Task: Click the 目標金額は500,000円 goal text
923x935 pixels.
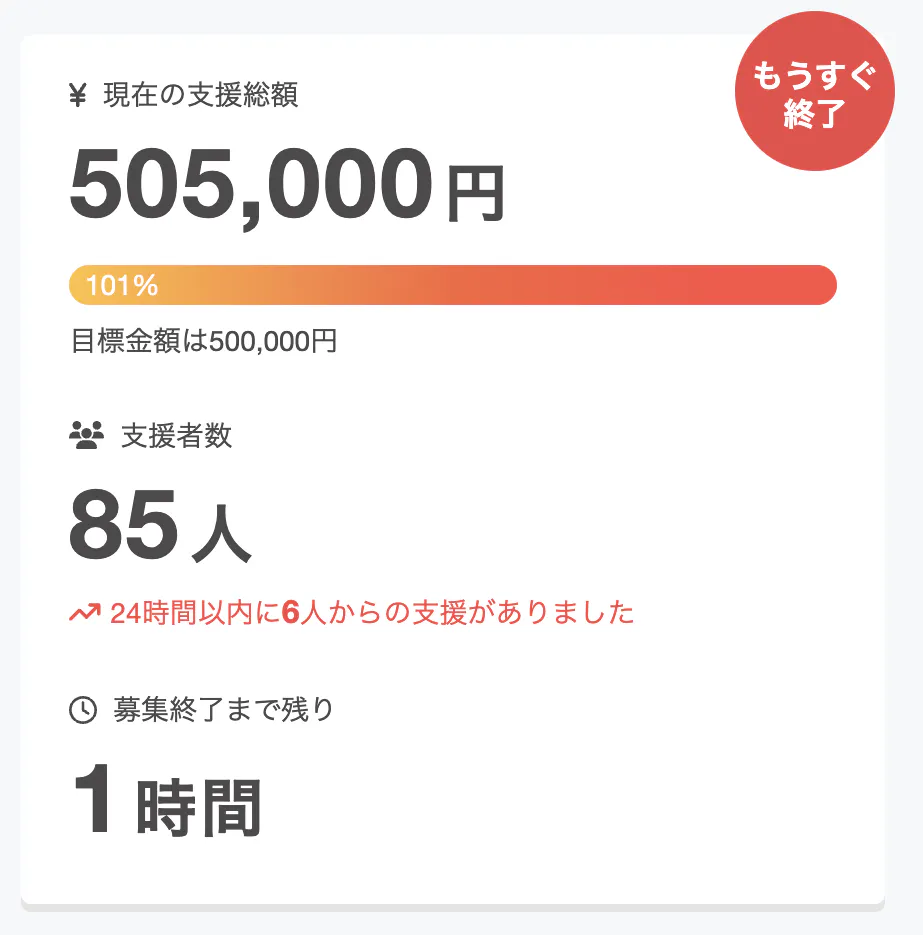Action: click(x=204, y=341)
